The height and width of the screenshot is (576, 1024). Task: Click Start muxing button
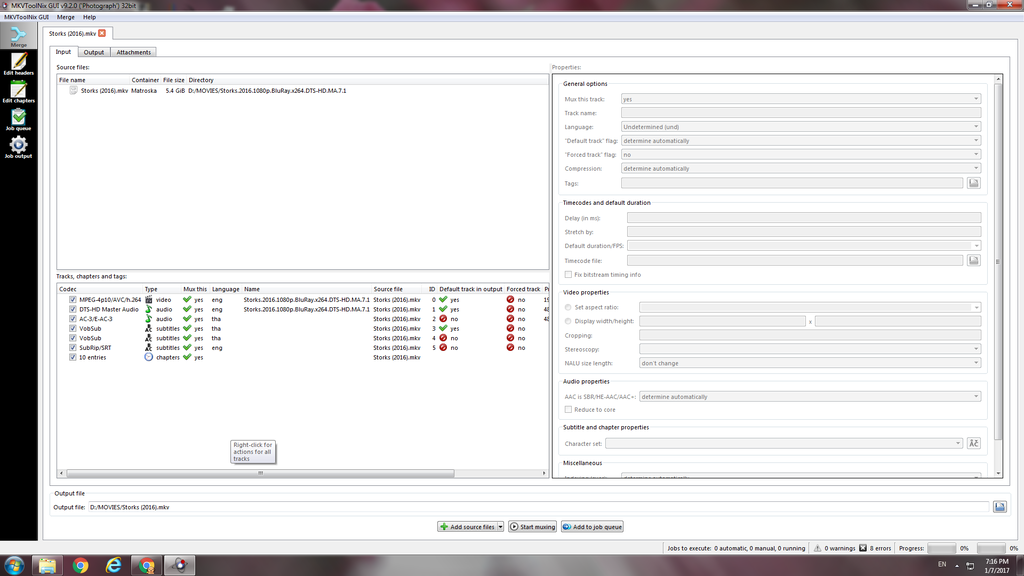tap(533, 527)
